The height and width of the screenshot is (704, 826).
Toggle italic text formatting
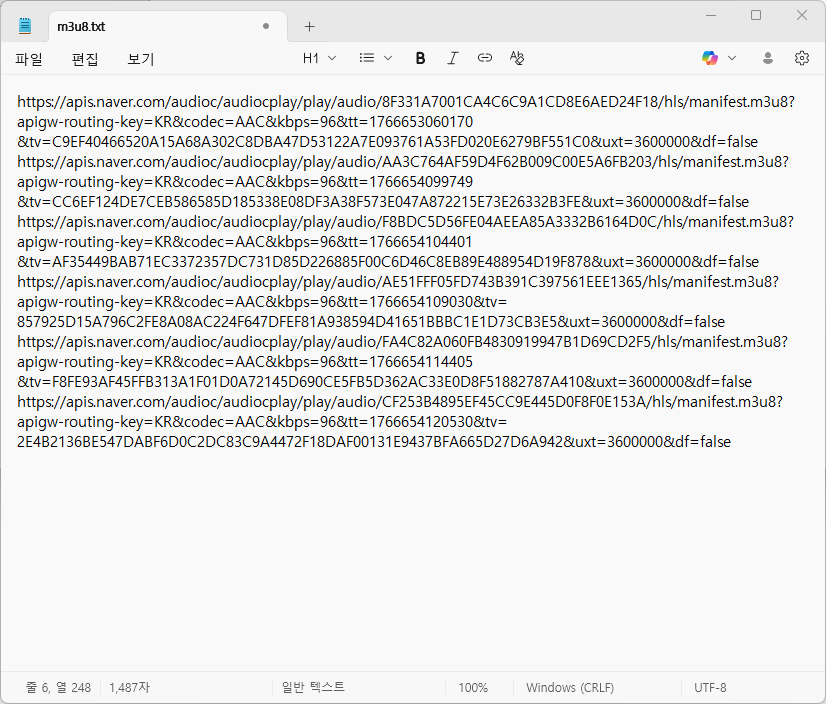pos(452,58)
